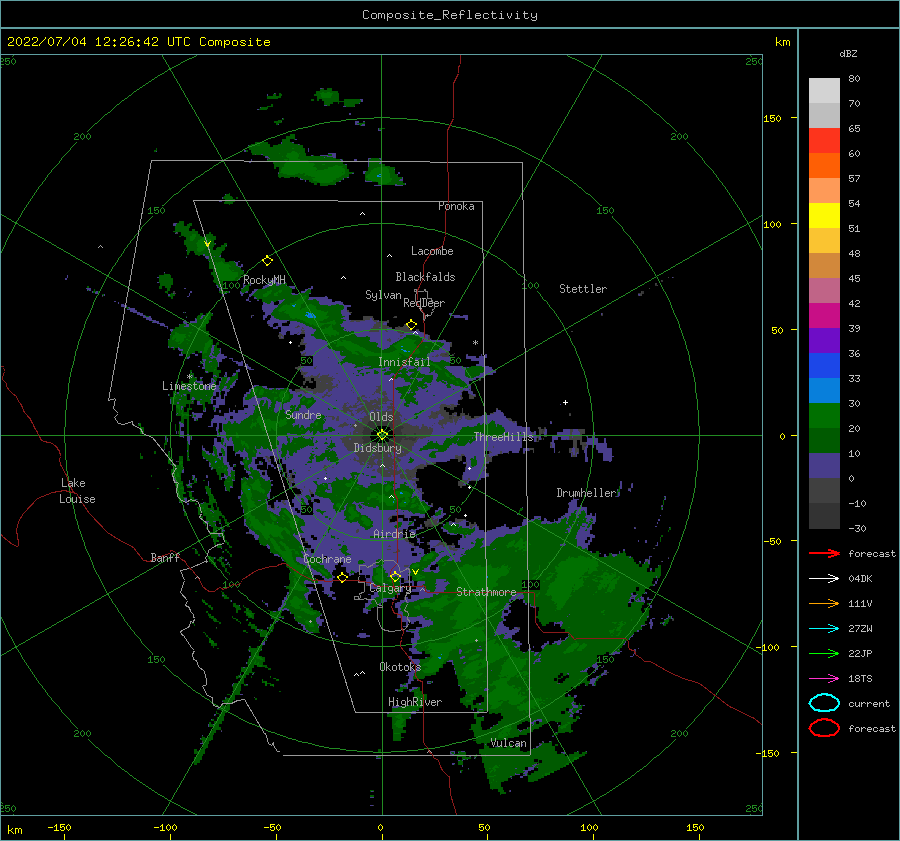Click the yellow diamond marker near RockyMH
Viewport: 900px width, 841px height.
tap(267, 261)
